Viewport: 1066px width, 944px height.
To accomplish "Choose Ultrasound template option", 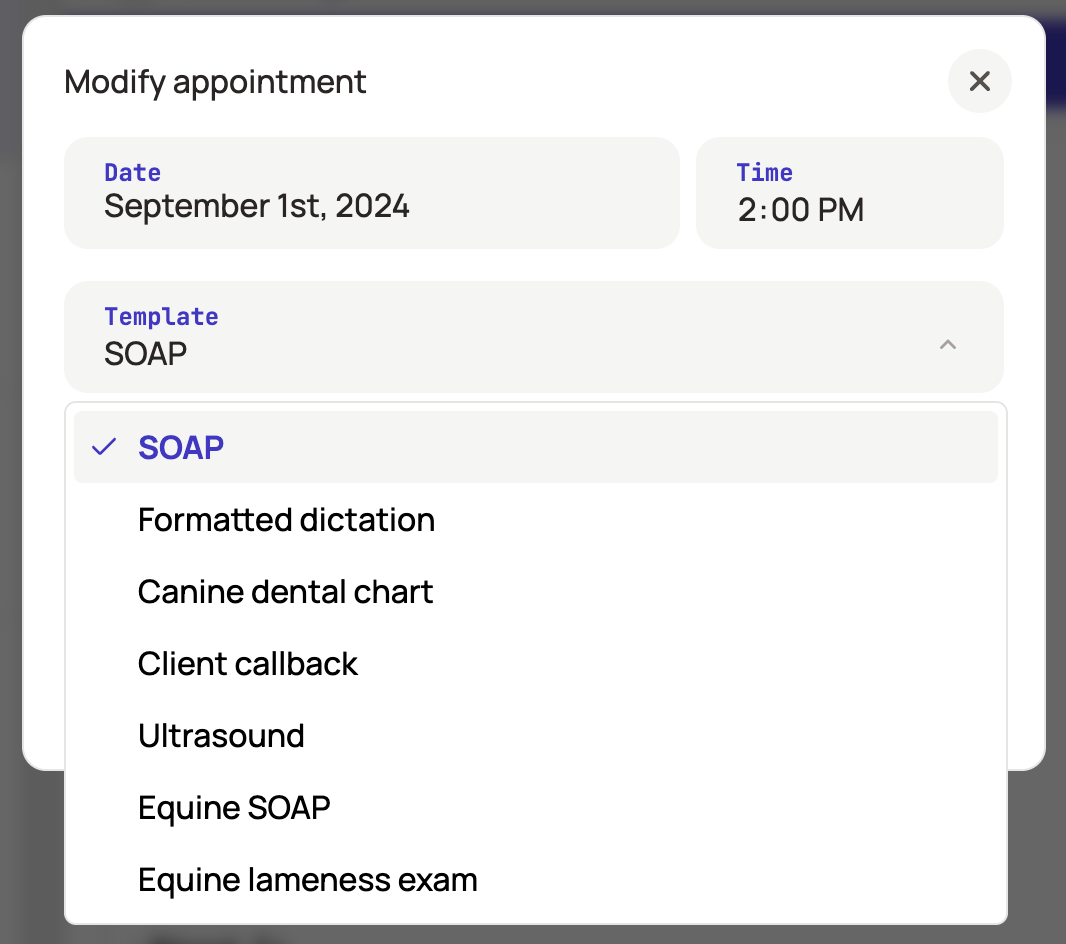I will (536, 735).
